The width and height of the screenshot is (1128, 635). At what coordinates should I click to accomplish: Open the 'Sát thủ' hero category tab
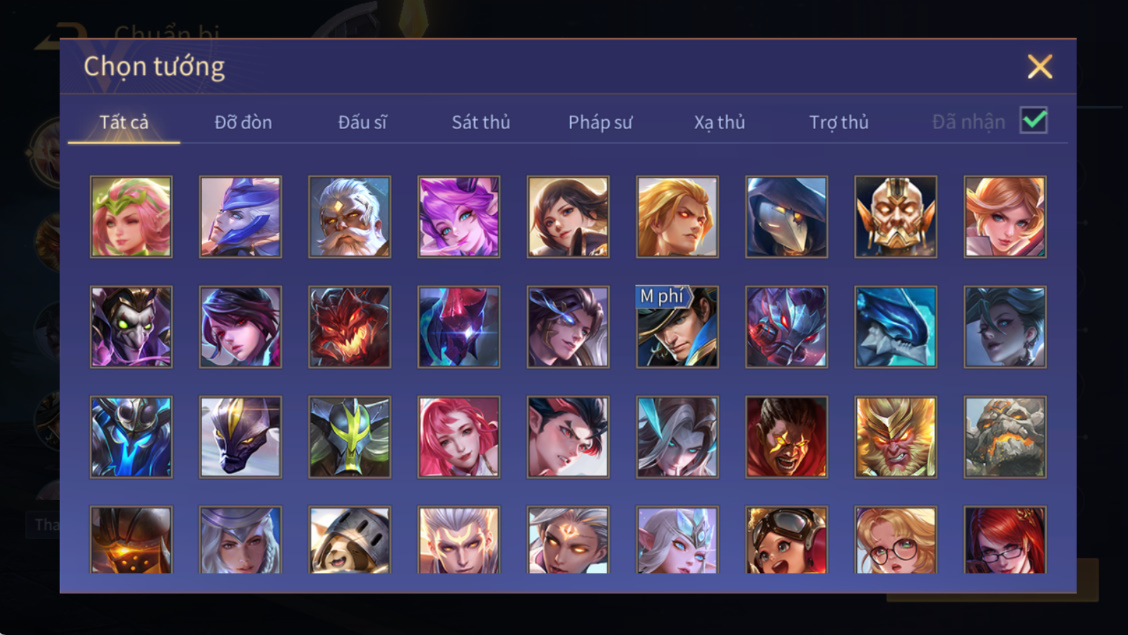click(481, 122)
